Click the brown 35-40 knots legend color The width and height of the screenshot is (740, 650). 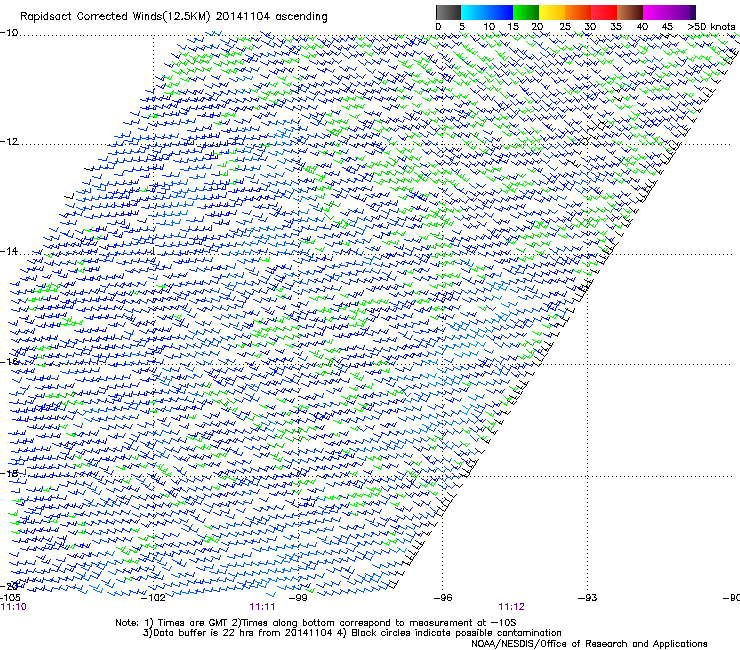tap(630, 12)
